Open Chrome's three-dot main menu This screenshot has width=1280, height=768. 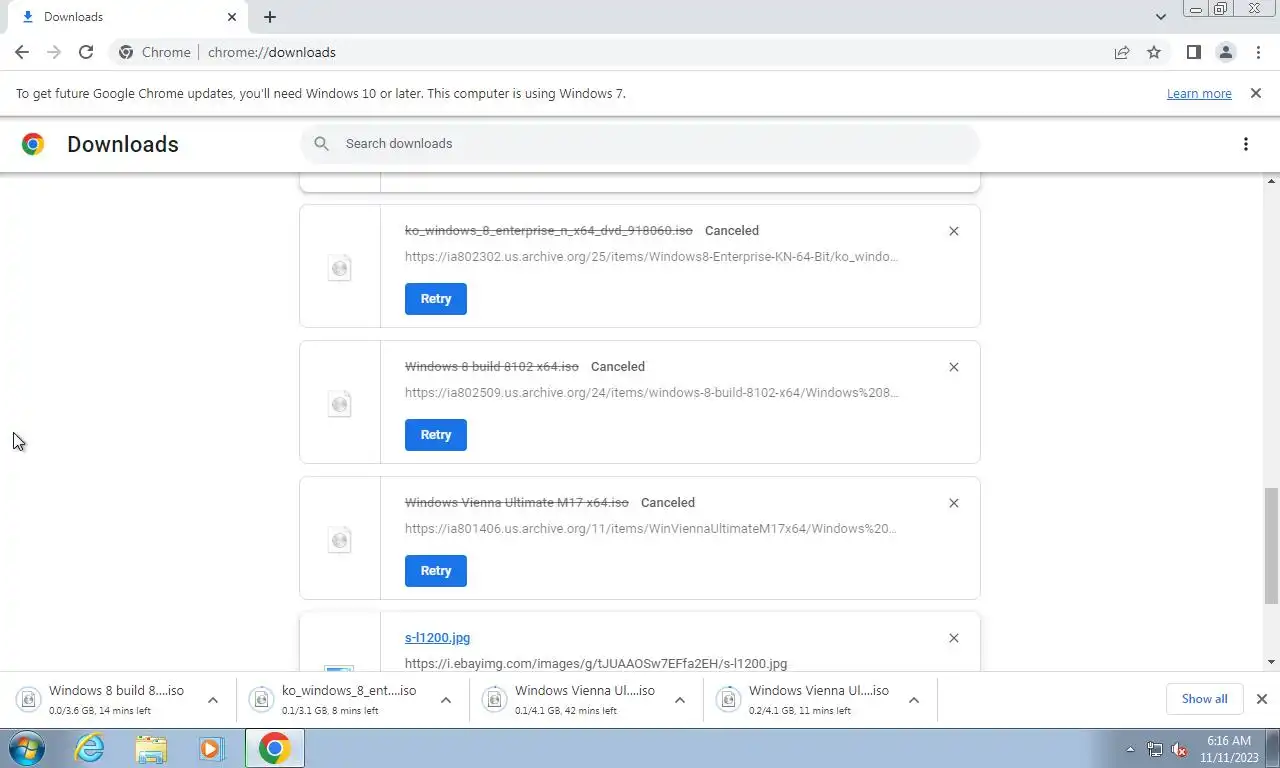(x=1258, y=52)
